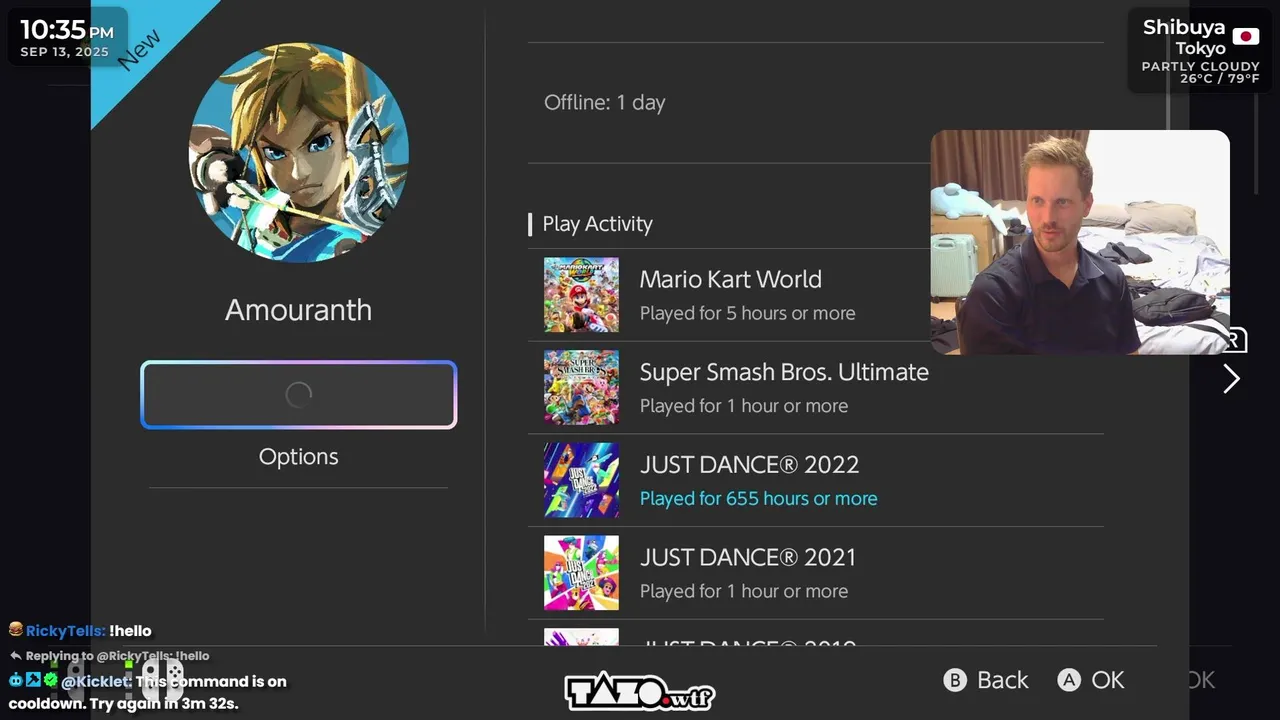Open JUST DANCE 2022 game icon

click(581, 480)
